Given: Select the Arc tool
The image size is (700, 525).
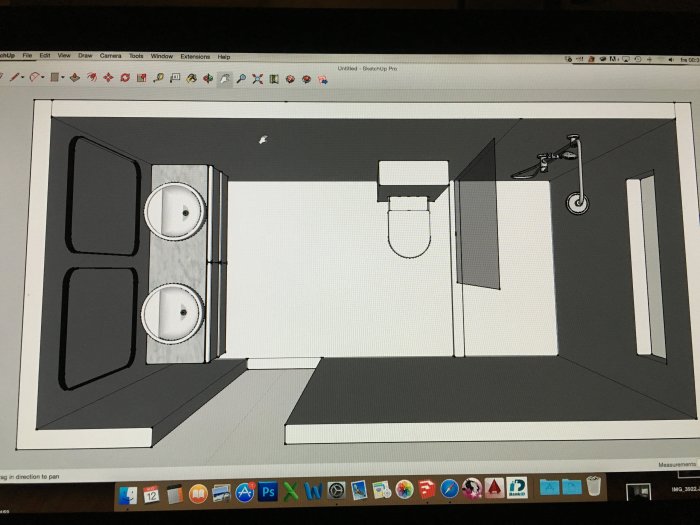Looking at the screenshot, I should pos(35,76).
